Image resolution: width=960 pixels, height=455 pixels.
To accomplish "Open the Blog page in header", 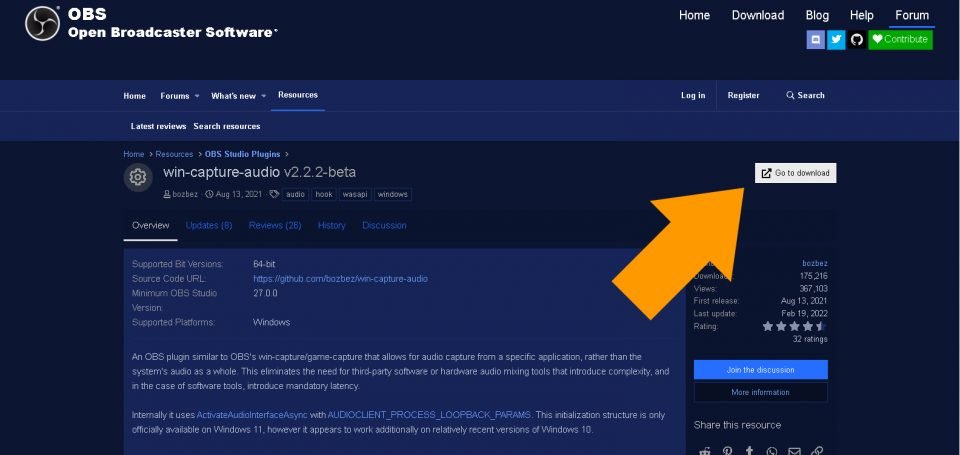I will [x=817, y=15].
